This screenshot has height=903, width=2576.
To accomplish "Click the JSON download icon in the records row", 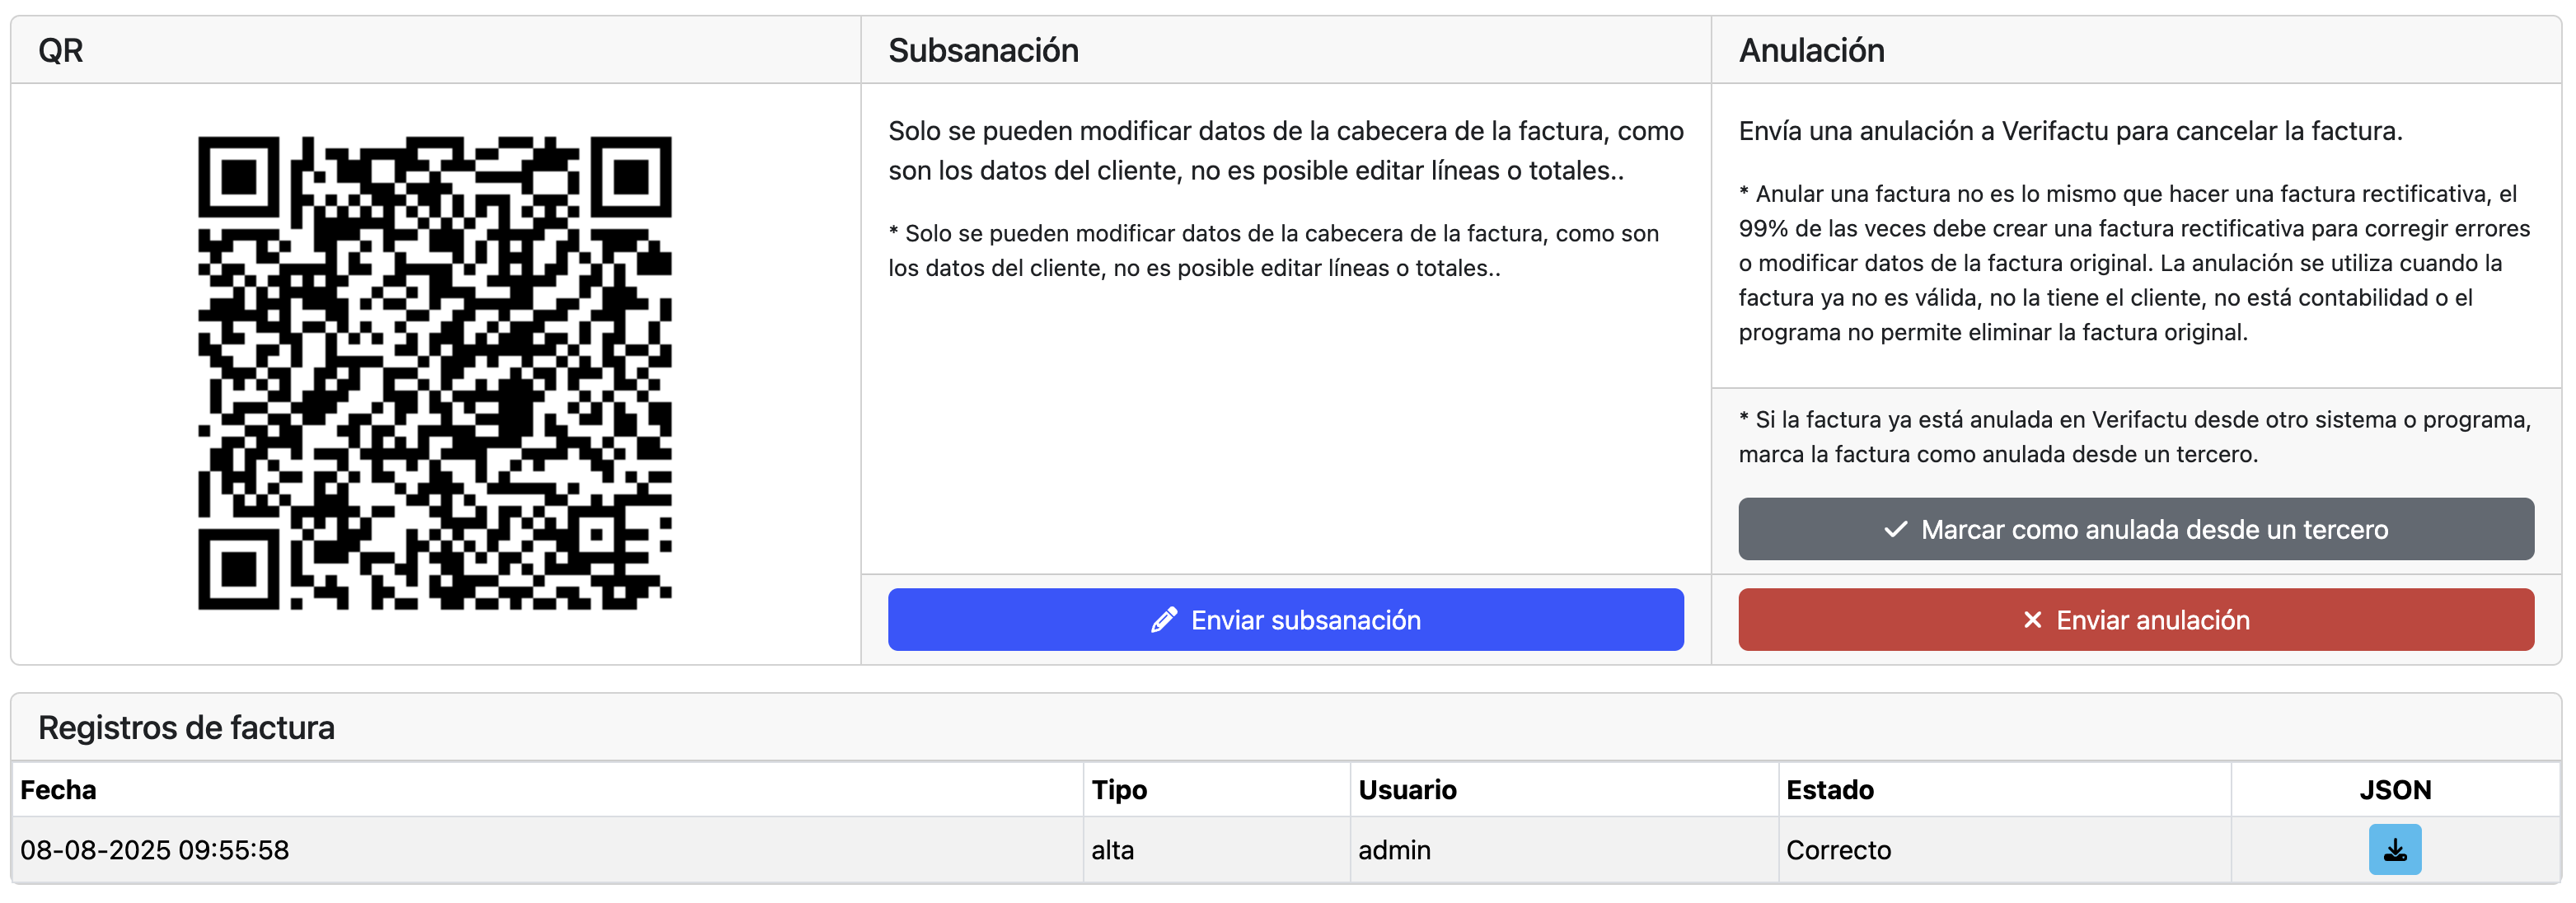I will pos(2395,849).
